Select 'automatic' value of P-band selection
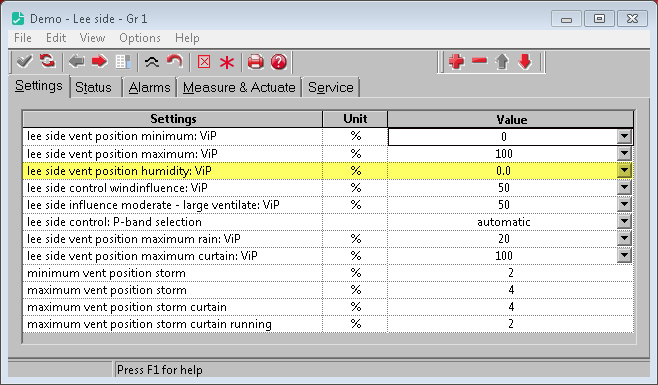This screenshot has width=658, height=385. 503,222
